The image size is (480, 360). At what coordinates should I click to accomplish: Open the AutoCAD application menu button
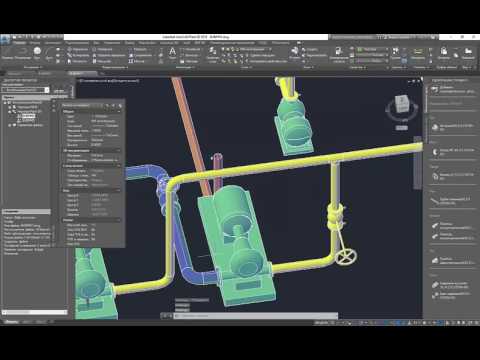point(5,40)
